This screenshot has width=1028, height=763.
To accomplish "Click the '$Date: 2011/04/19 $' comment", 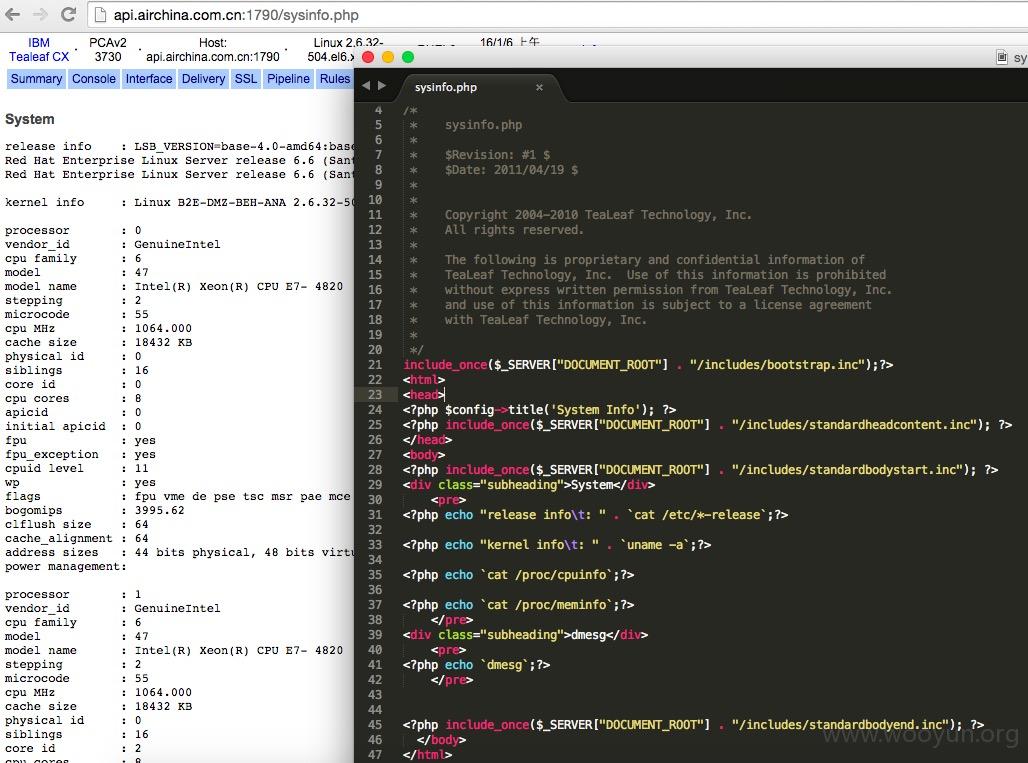I will tap(511, 170).
